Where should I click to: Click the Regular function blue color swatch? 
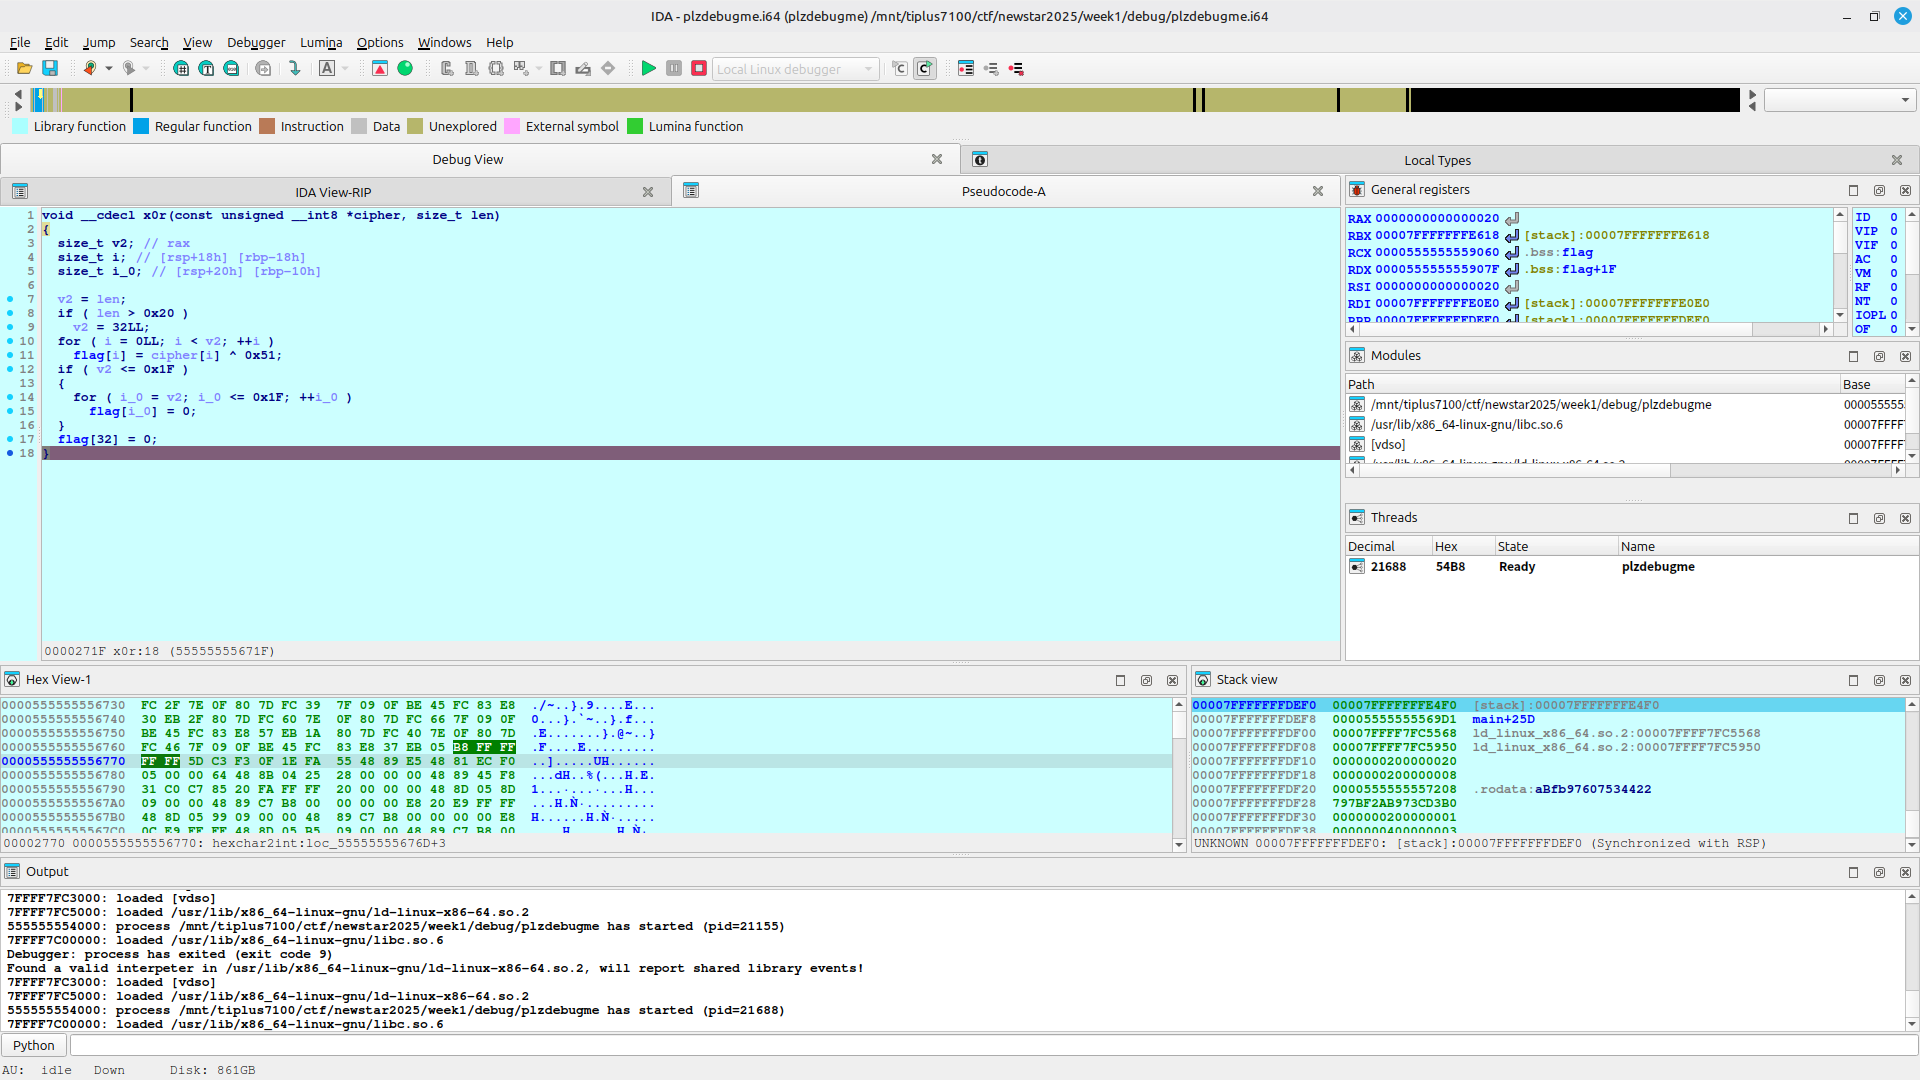141,126
